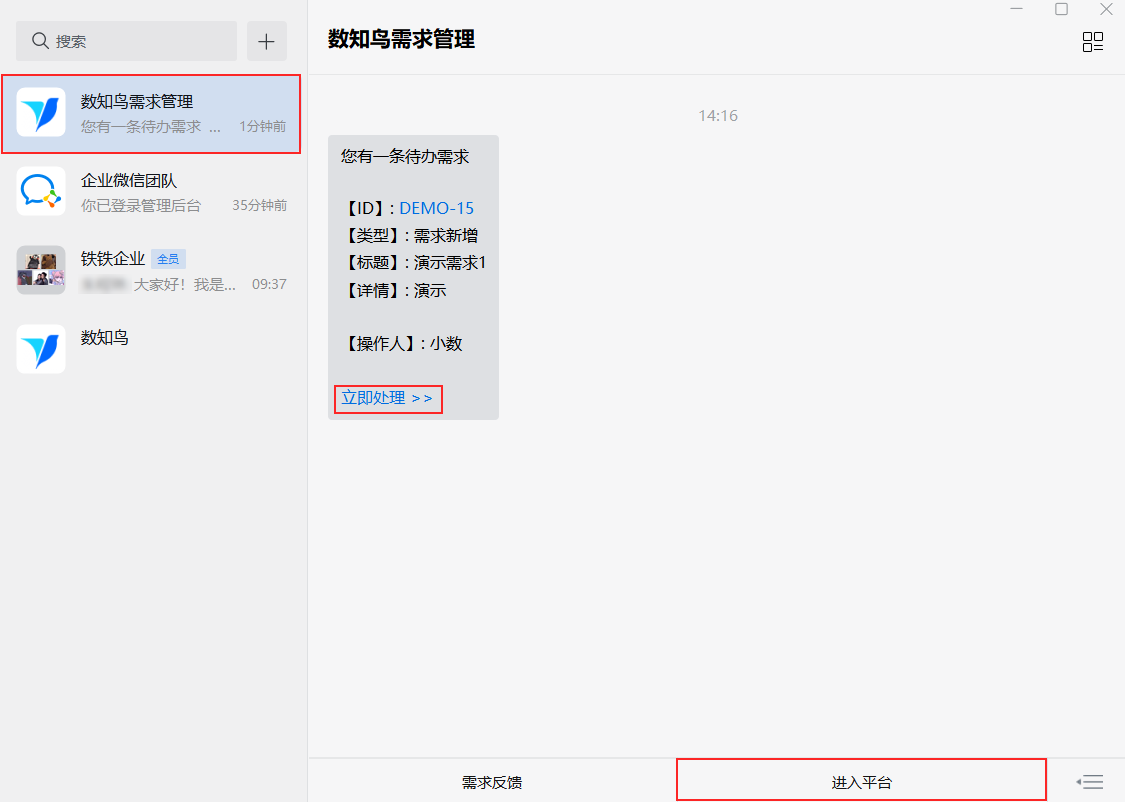Click the 数知鸟需求管理 avatar icon
This screenshot has height=802, width=1125.
click(x=41, y=112)
